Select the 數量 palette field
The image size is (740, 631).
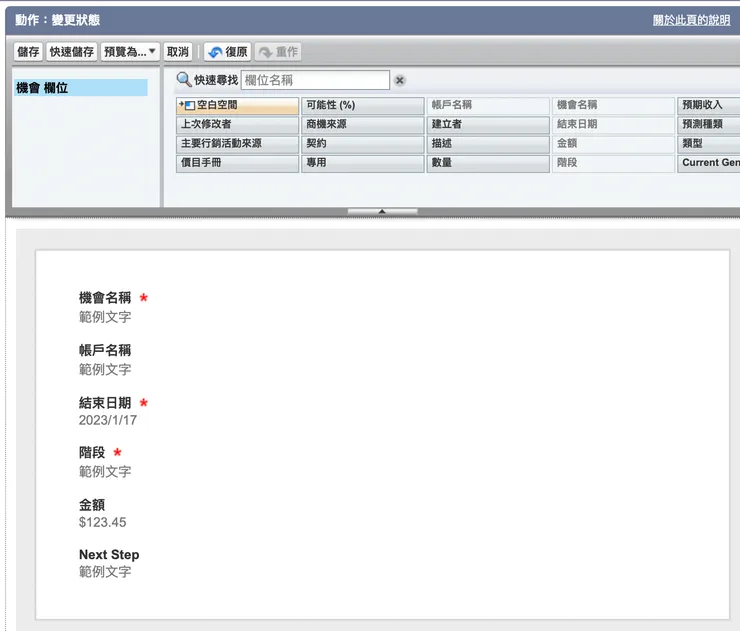click(488, 163)
